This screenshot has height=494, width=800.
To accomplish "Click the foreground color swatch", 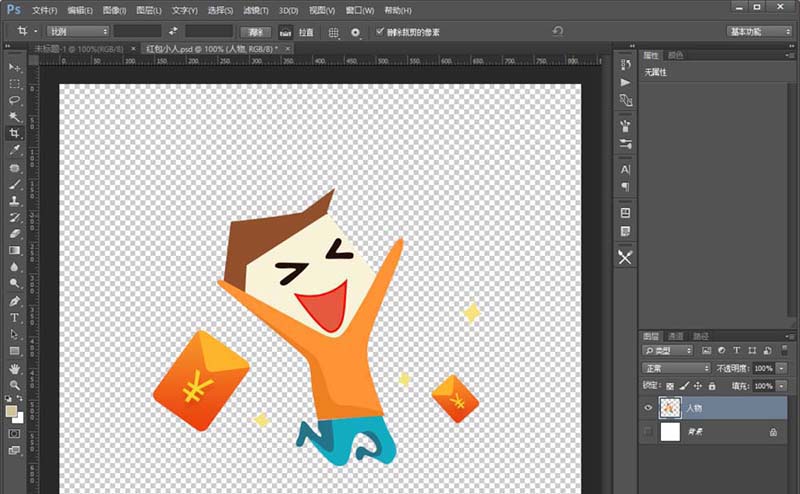I will coord(11,411).
